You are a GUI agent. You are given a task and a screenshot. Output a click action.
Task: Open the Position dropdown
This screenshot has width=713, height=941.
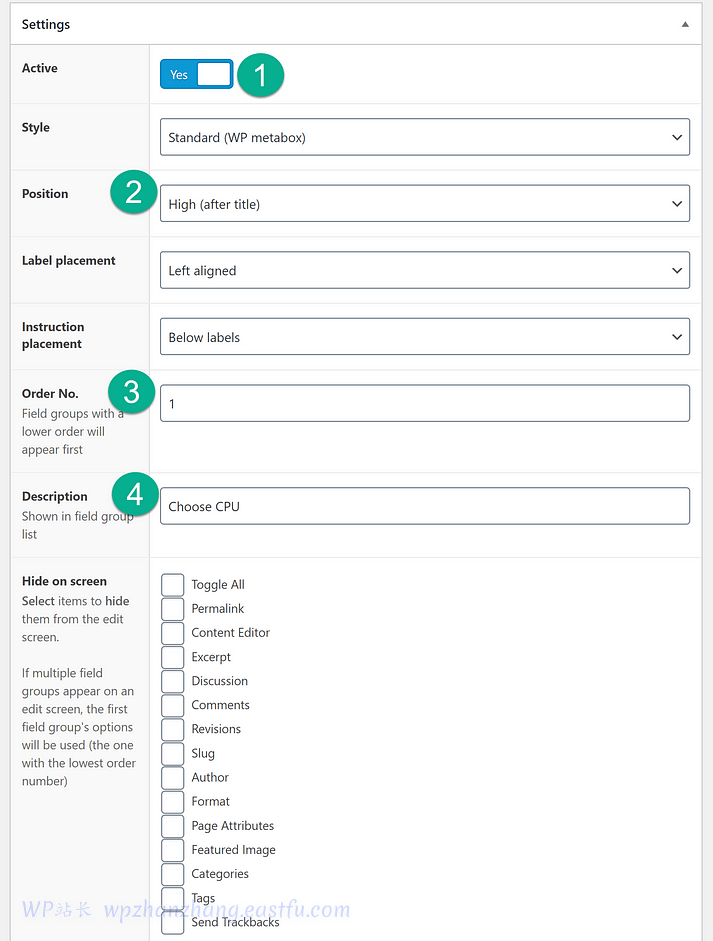(424, 204)
